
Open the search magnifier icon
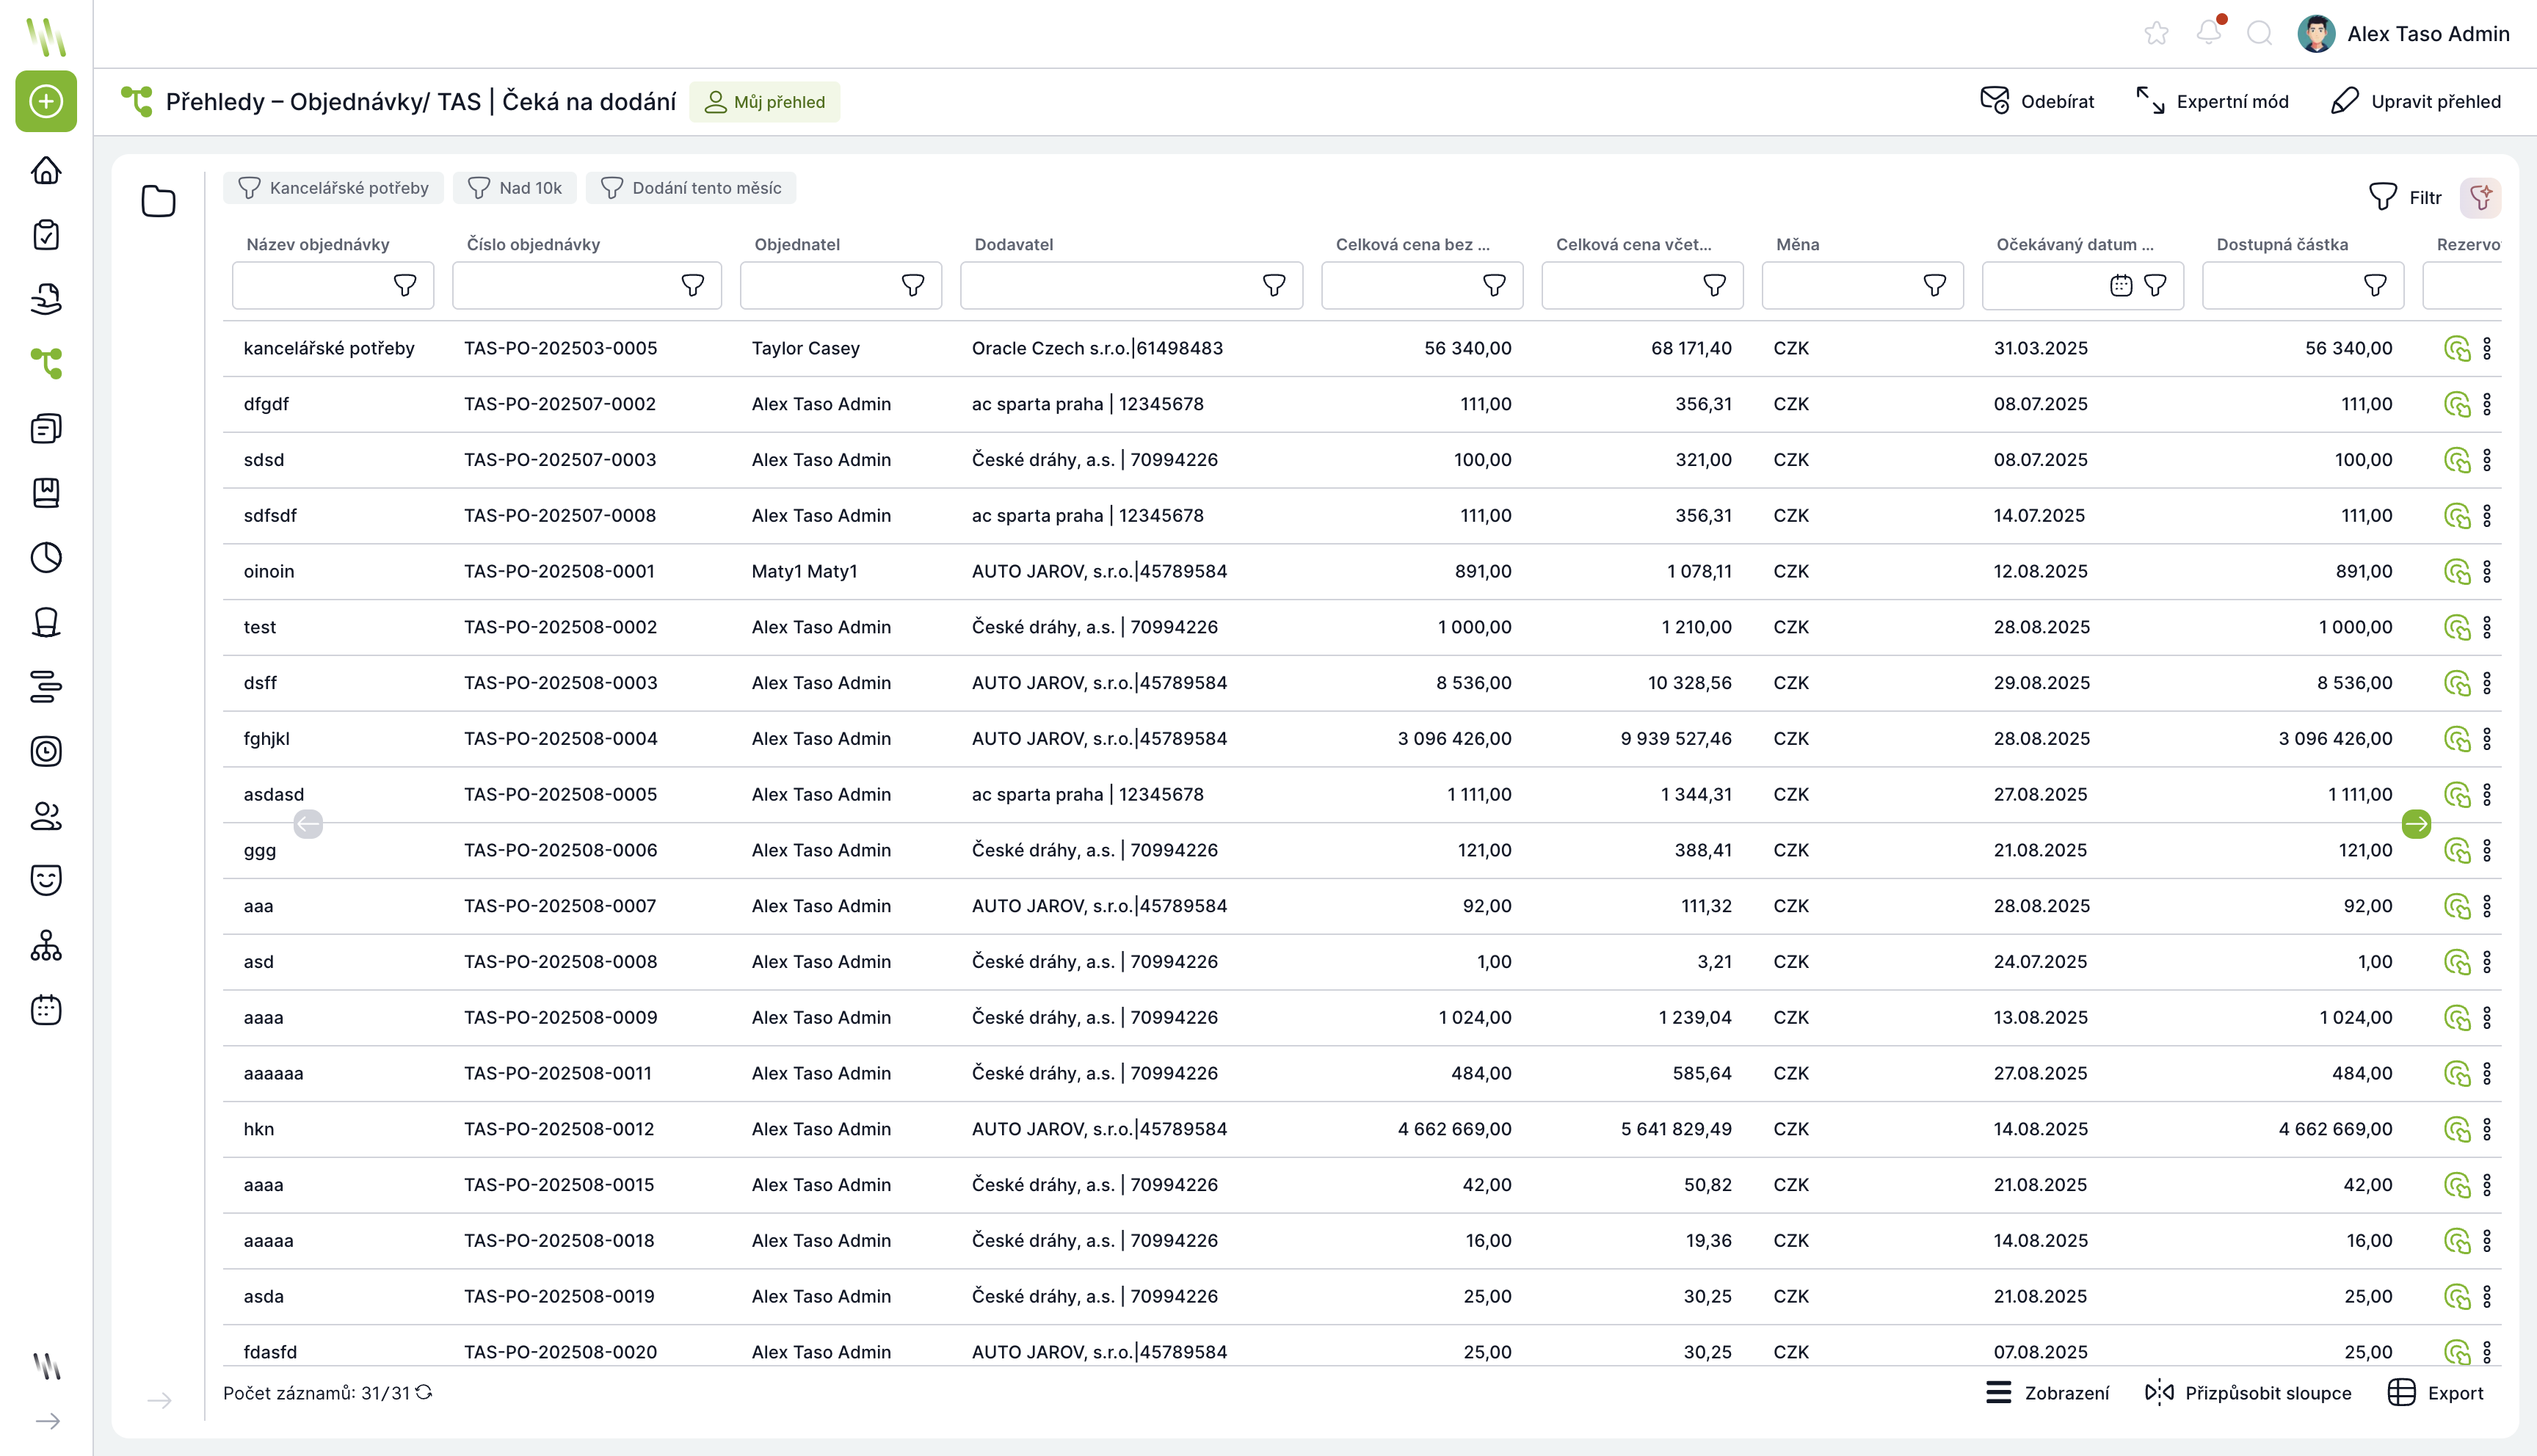pos(2259,34)
